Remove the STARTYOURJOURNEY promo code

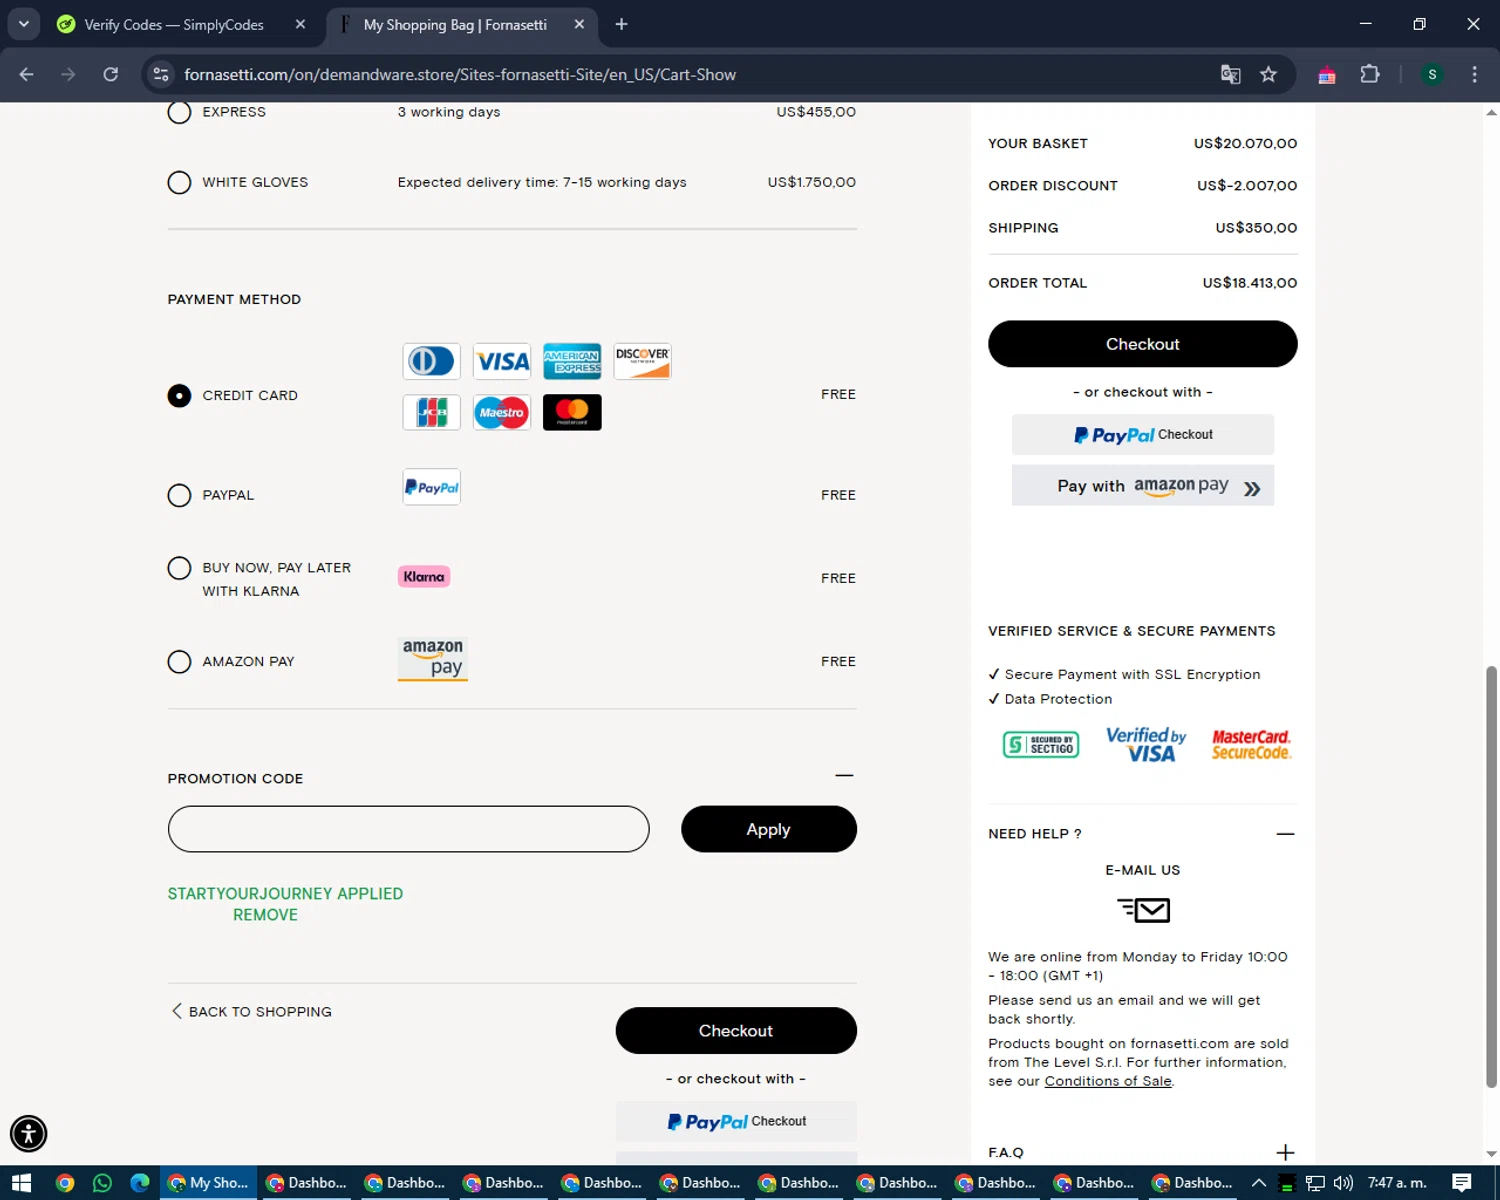[x=265, y=915]
